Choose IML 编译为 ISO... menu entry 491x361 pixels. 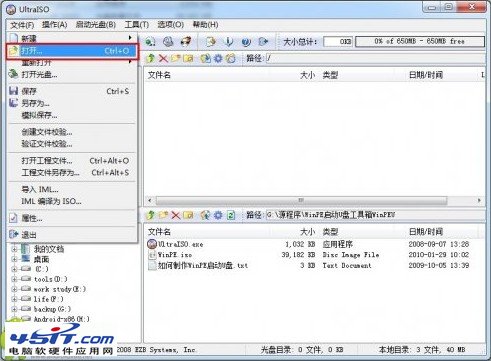pyautogui.click(x=72, y=201)
